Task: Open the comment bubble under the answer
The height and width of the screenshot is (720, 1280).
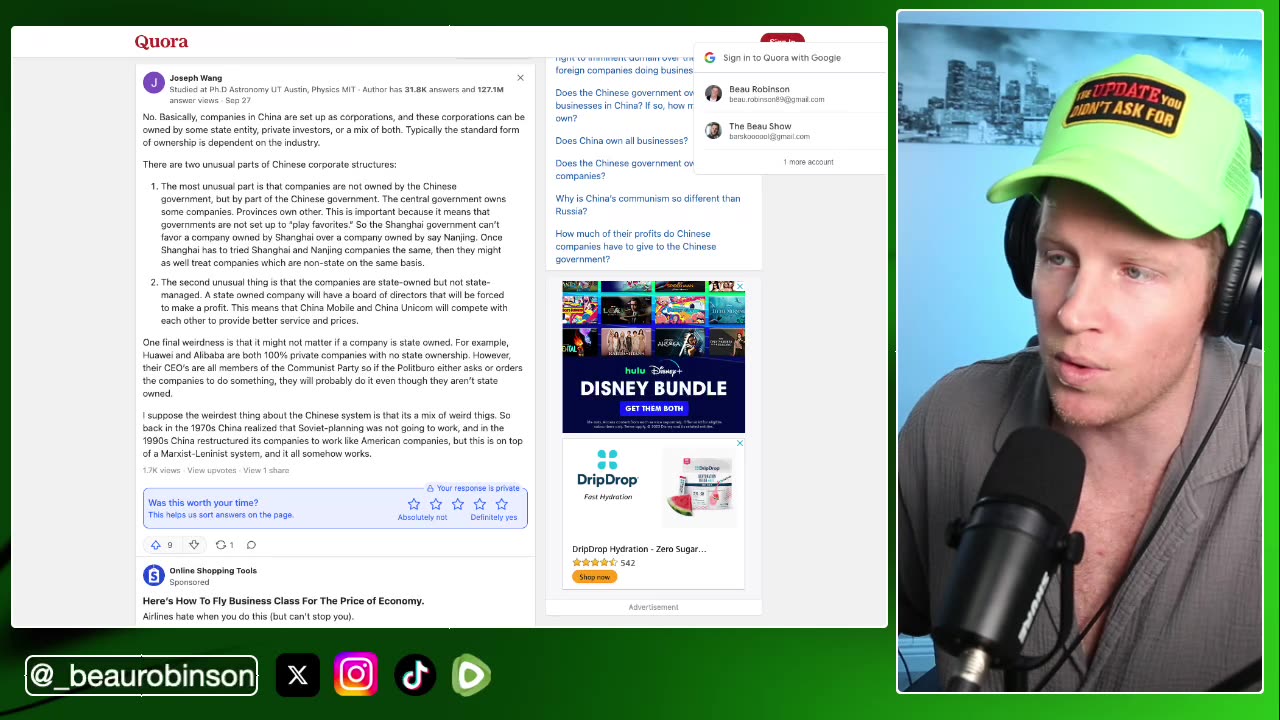Action: [251, 545]
